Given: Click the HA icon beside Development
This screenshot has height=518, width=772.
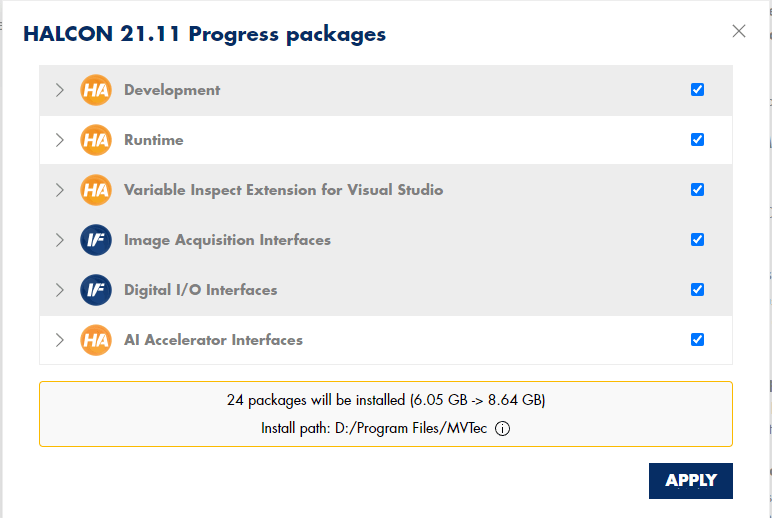Looking at the screenshot, I should [x=96, y=90].
